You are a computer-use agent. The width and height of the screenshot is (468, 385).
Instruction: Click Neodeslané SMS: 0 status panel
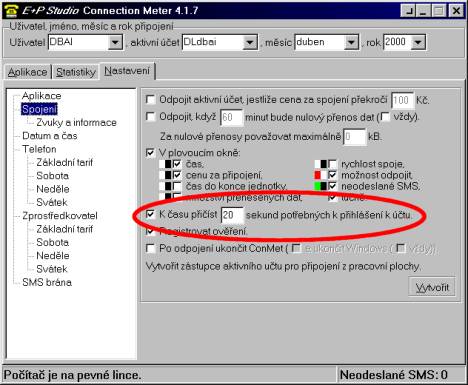[401, 375]
